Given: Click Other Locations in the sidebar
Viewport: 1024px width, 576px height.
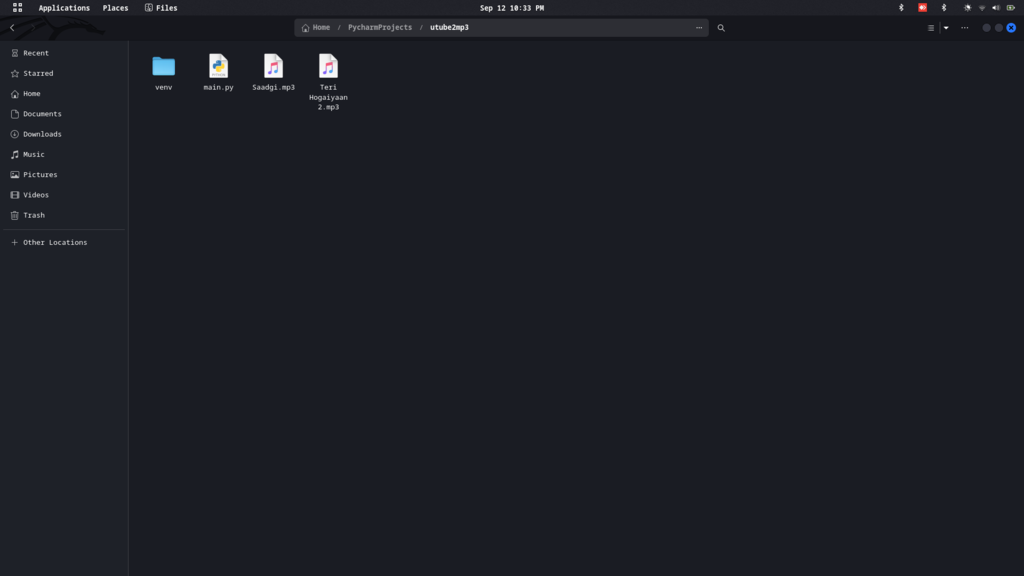Looking at the screenshot, I should point(63,242).
